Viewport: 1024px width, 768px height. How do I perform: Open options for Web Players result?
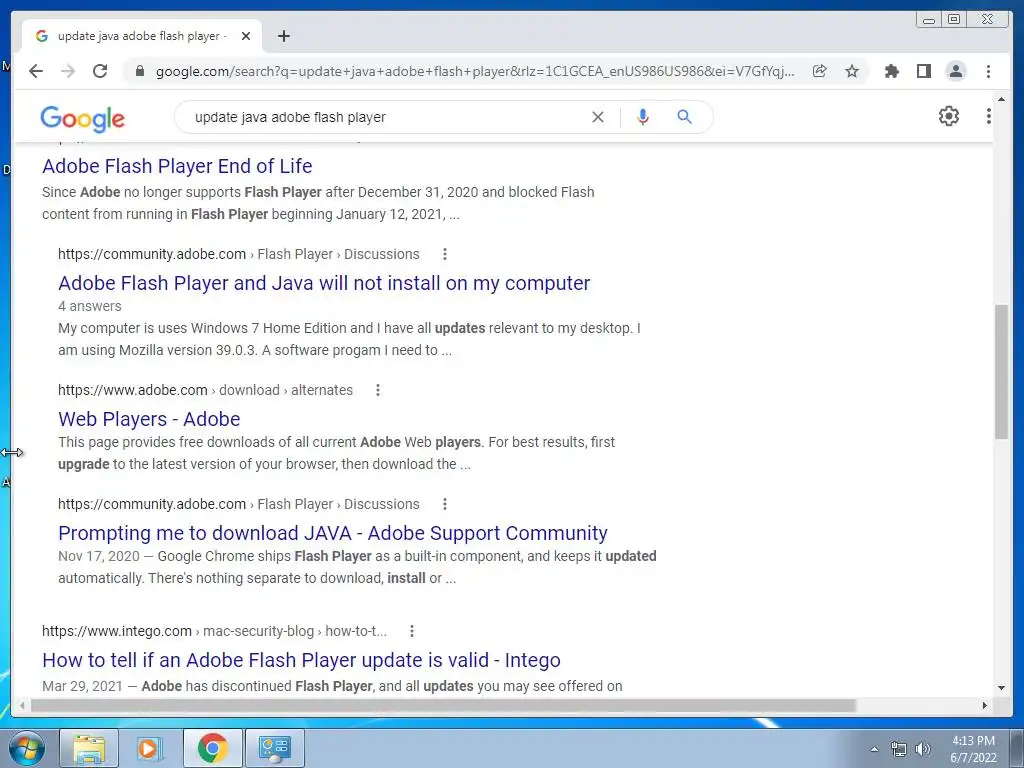click(x=377, y=390)
